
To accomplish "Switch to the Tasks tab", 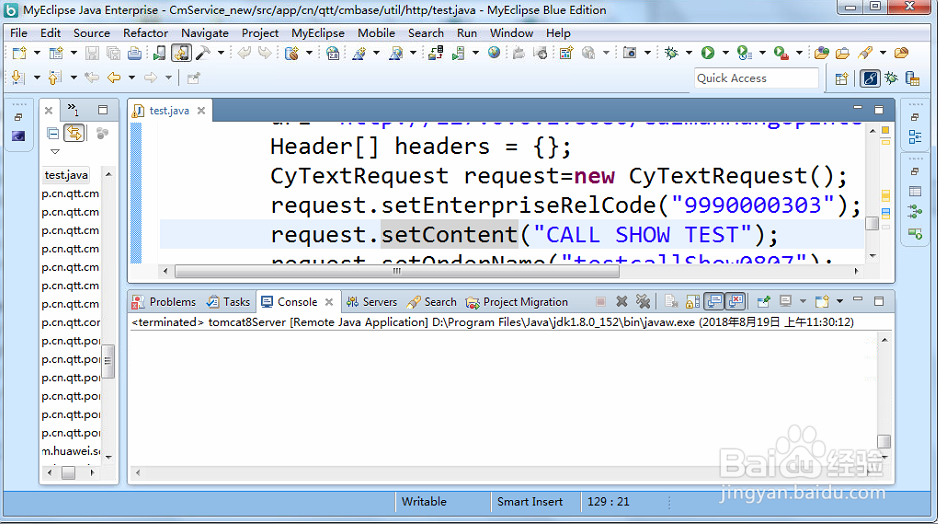I will (x=228, y=302).
